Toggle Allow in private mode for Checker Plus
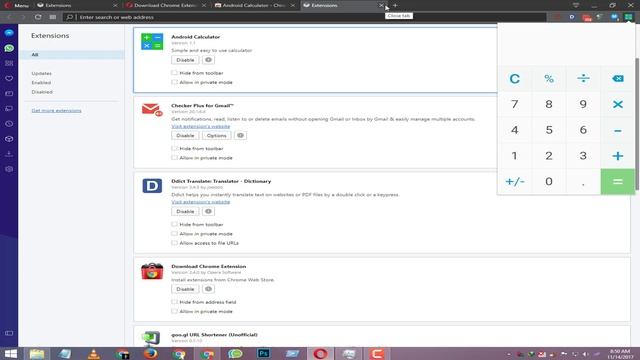Screen dimensions: 640x360 click(x=174, y=158)
